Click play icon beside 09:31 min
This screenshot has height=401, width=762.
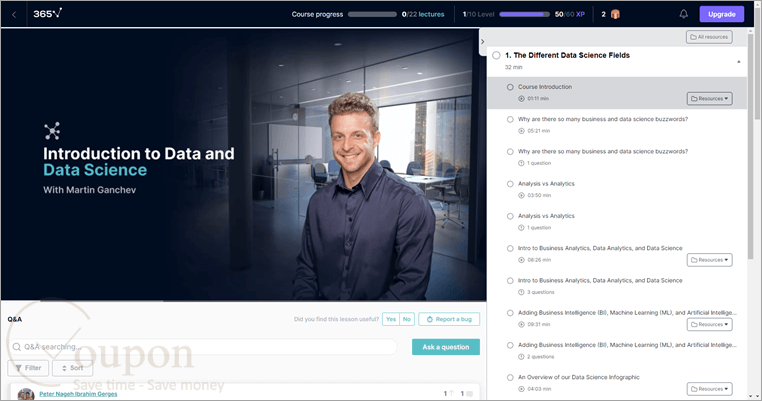coord(521,324)
